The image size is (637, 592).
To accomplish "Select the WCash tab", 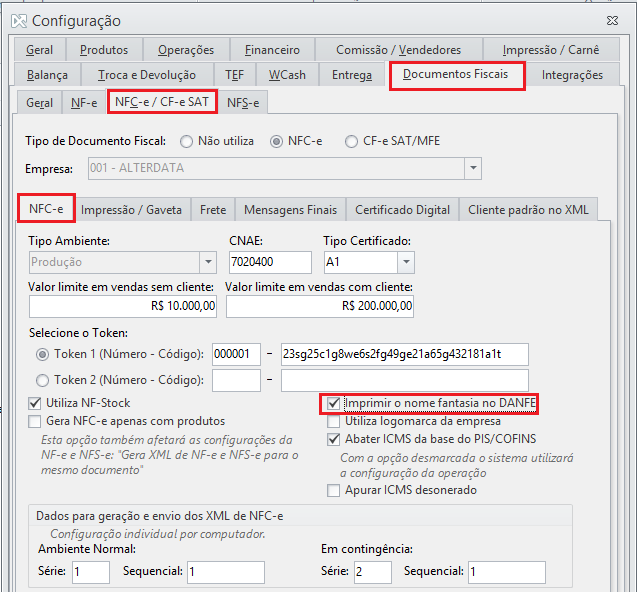I will coord(287,75).
